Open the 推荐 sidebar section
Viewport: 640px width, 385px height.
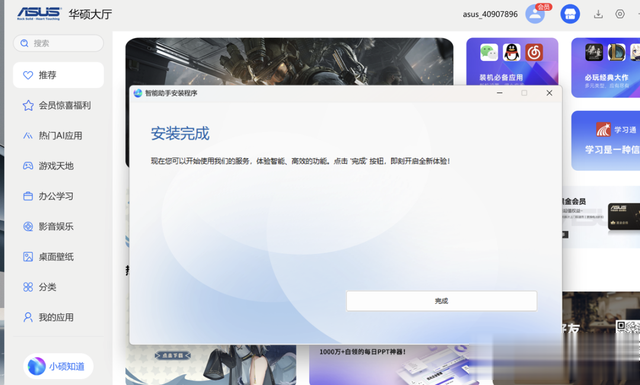tap(58, 75)
